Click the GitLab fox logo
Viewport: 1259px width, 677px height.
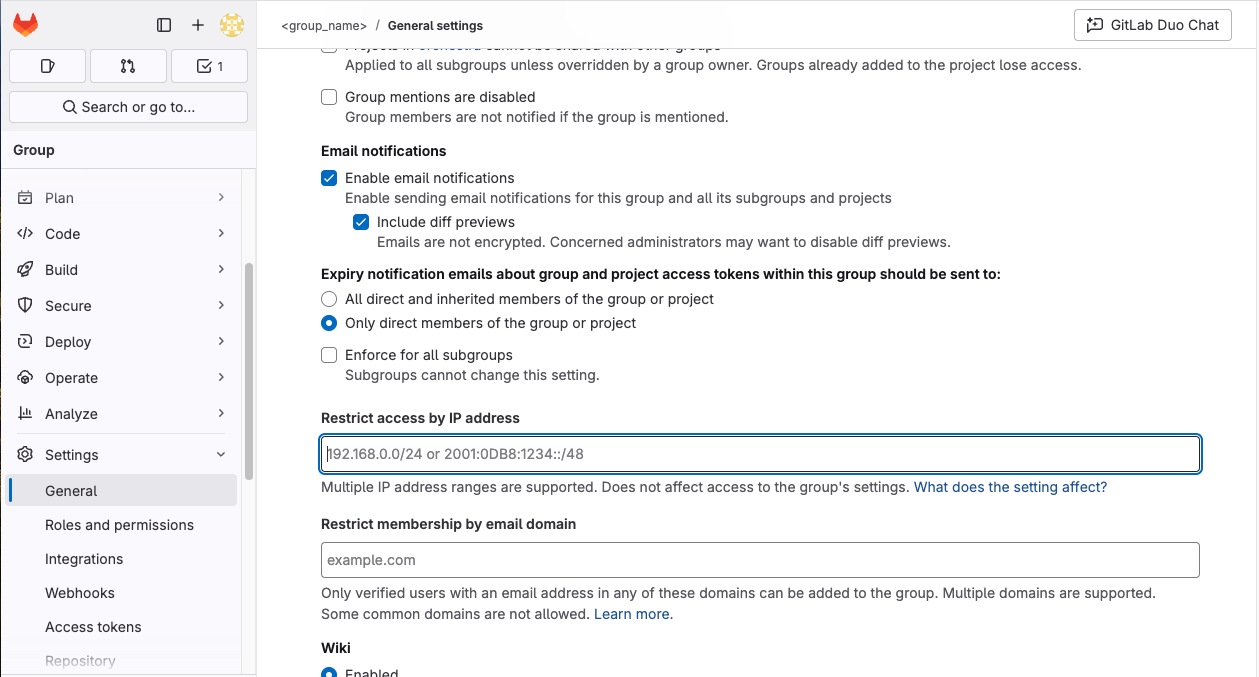[x=24, y=24]
